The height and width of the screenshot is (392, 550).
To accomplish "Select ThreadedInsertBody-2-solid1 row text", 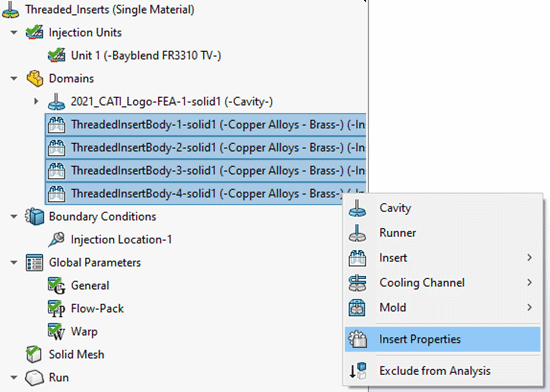I will coord(218,148).
